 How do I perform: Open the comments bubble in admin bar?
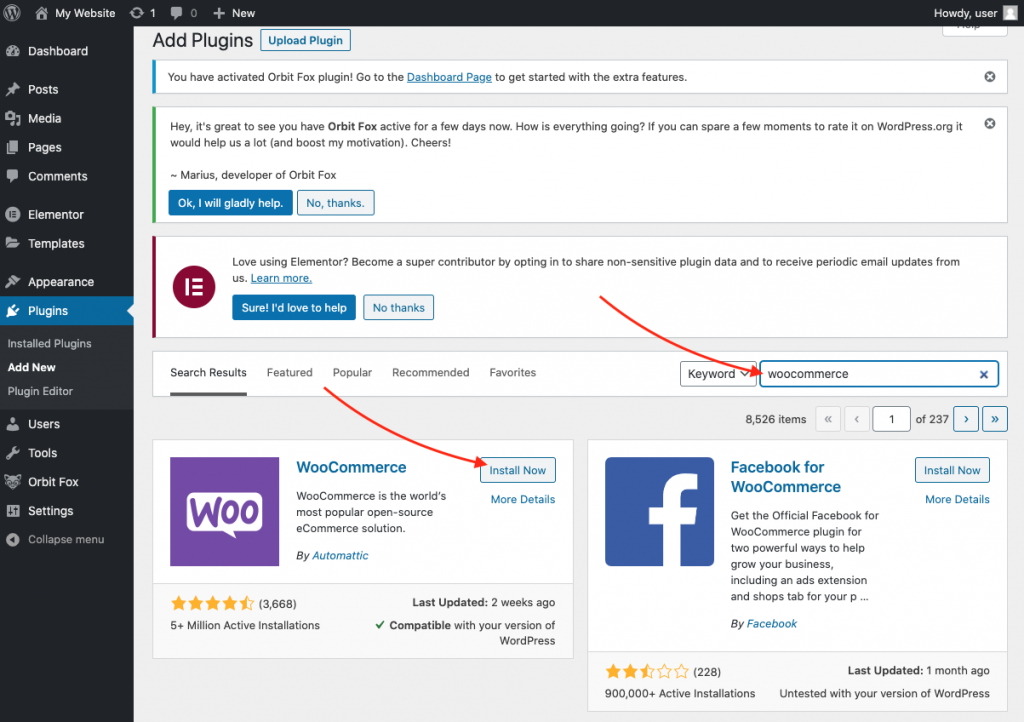pos(176,13)
